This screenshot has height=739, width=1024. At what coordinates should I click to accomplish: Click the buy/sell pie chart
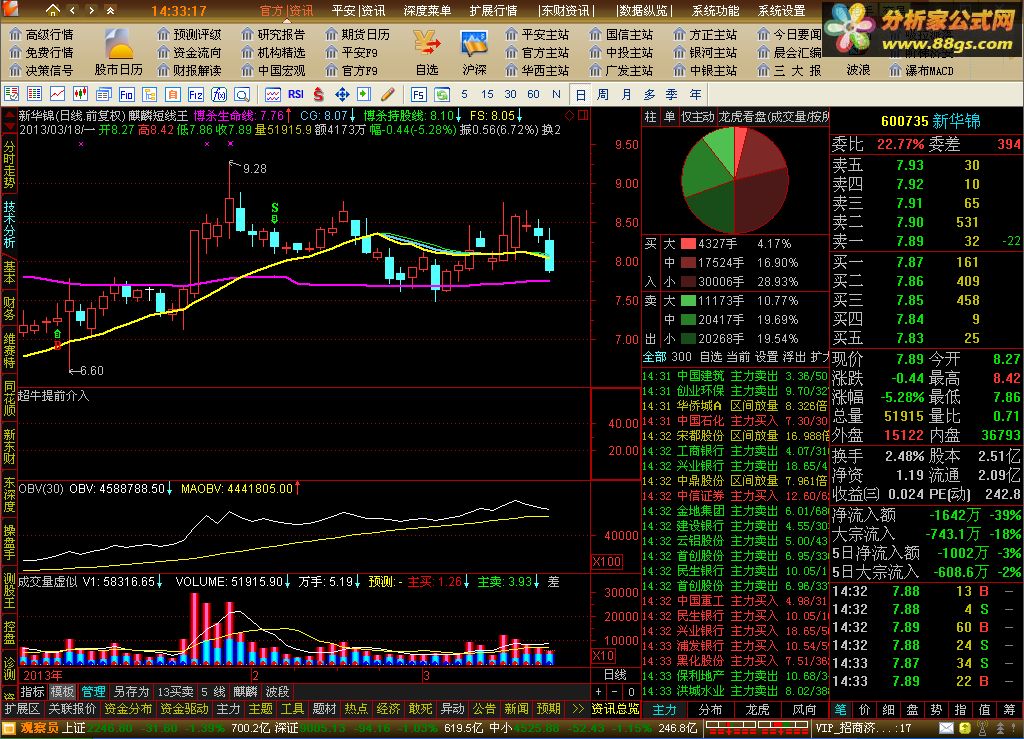[735, 180]
